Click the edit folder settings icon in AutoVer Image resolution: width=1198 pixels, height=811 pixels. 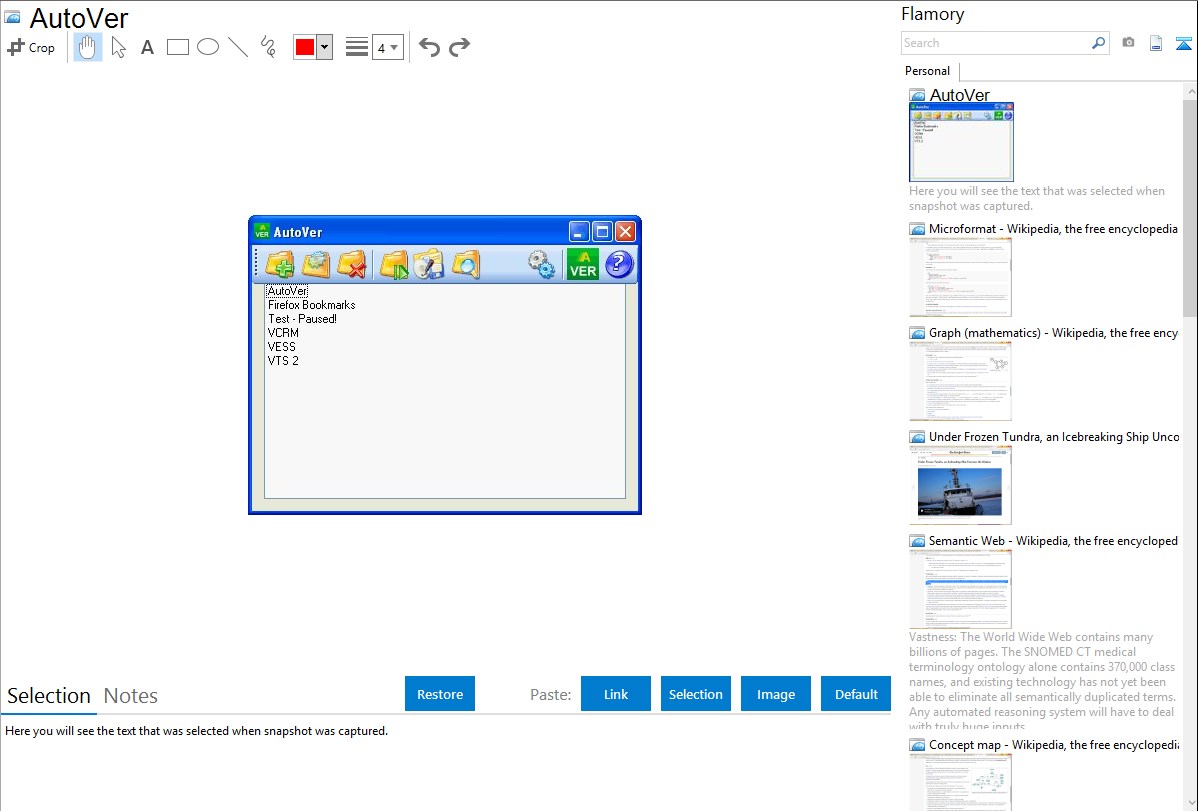tap(316, 265)
